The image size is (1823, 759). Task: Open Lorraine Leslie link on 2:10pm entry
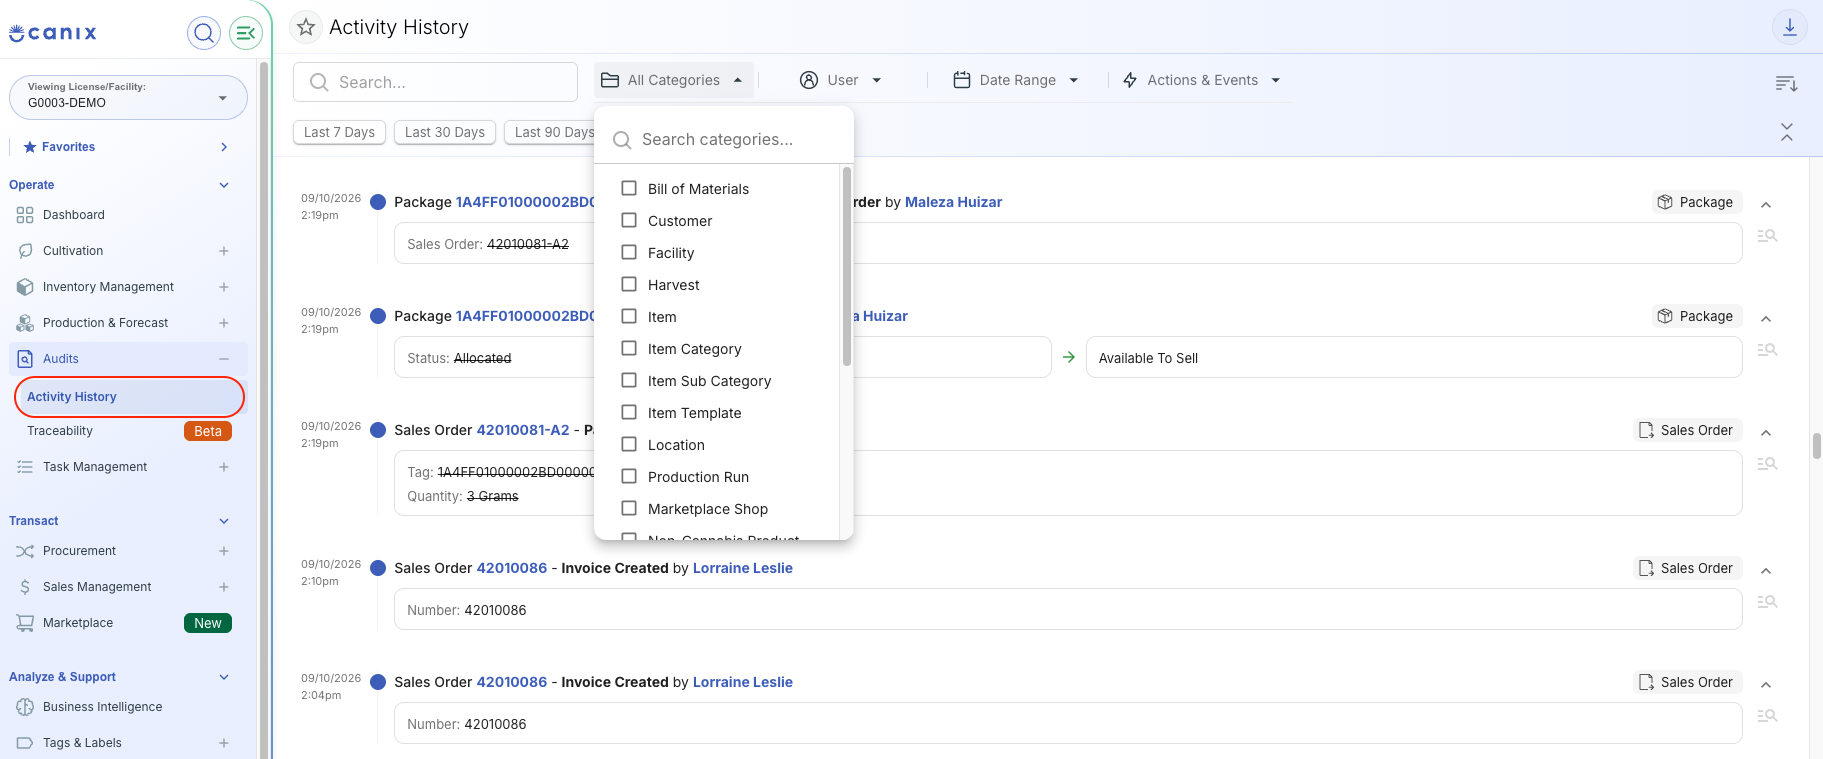click(x=743, y=568)
